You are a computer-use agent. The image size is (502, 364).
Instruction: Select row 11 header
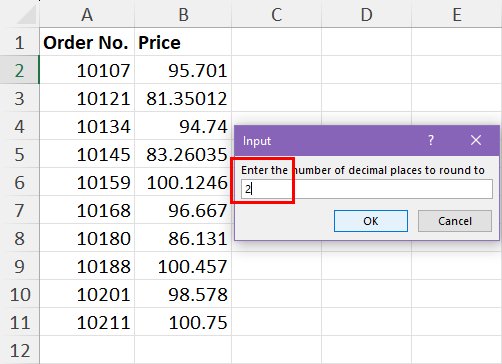coord(19,322)
